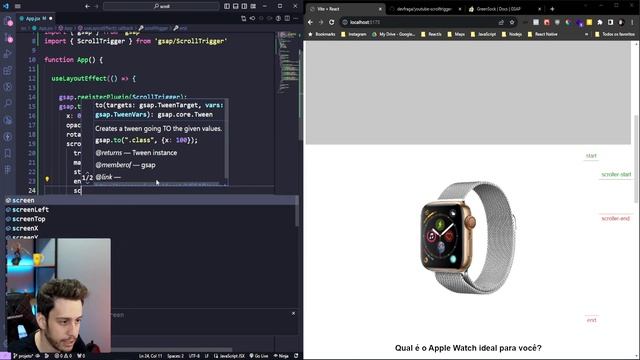Toggle primary side bar layout icon
The image size is (640, 360).
click(227, 6)
